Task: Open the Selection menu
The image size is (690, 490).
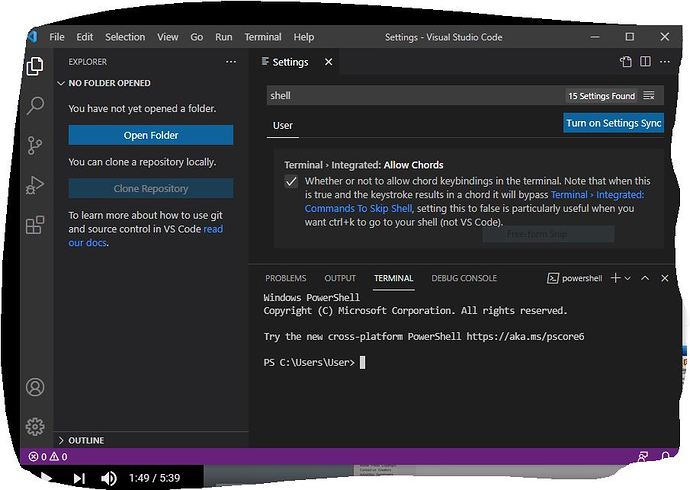Action: tap(125, 37)
